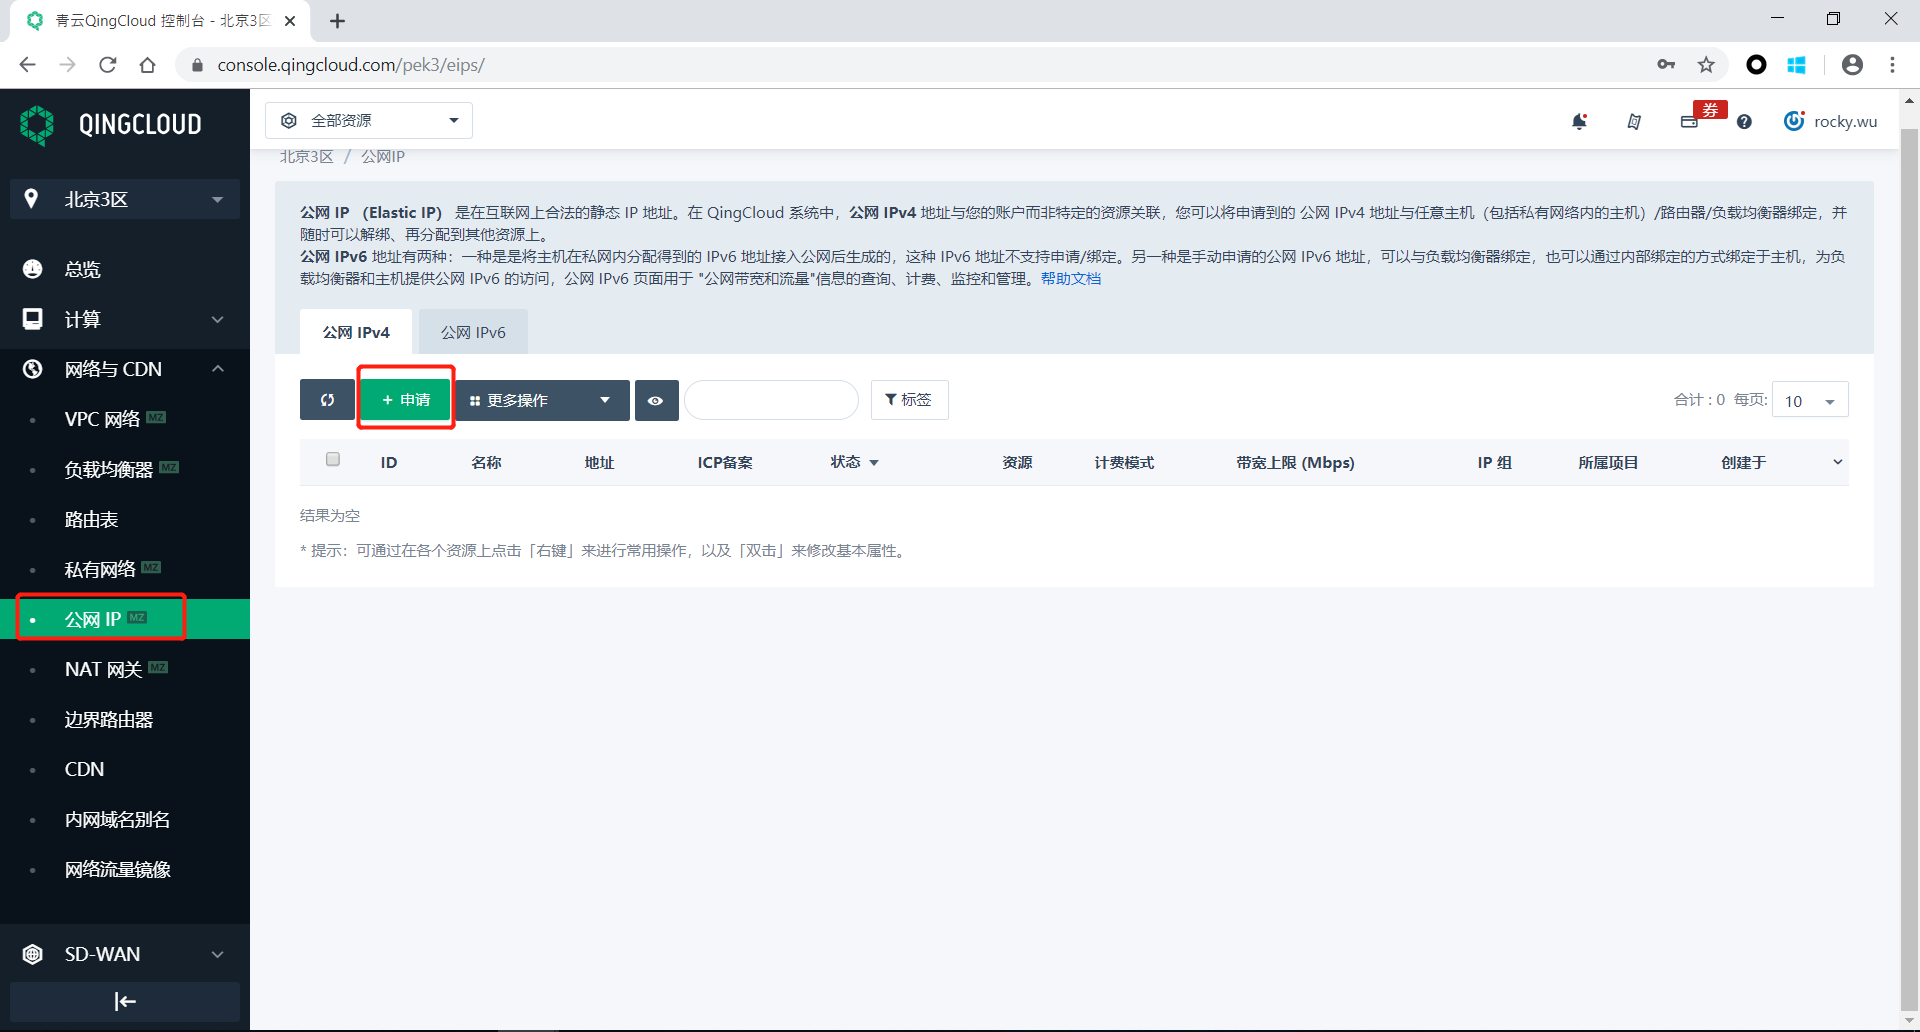Click the 北京3区 breadcrumb link

pos(306,156)
